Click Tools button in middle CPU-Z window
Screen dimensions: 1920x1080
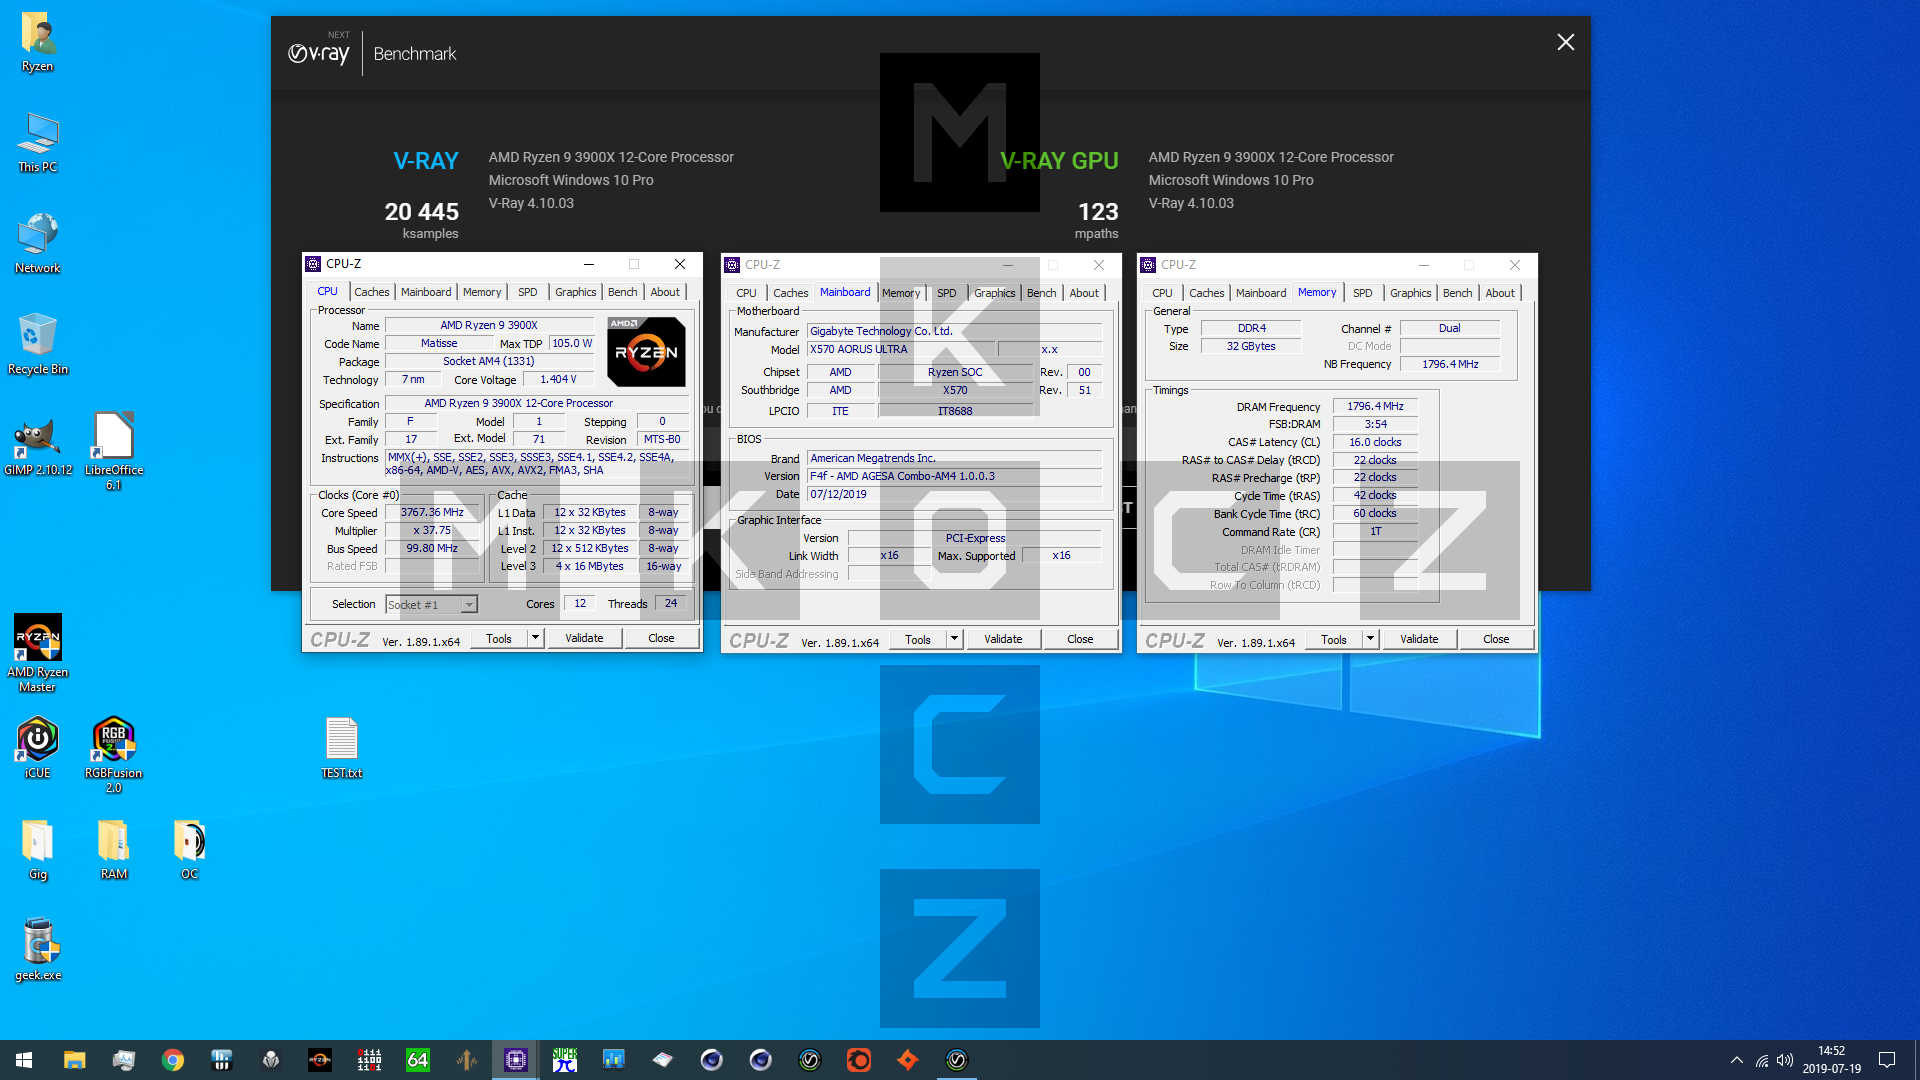tap(917, 639)
